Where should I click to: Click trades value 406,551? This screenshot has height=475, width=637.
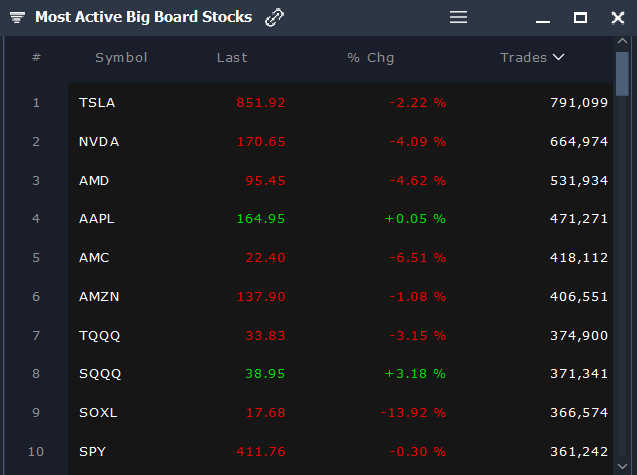pyautogui.click(x=579, y=297)
